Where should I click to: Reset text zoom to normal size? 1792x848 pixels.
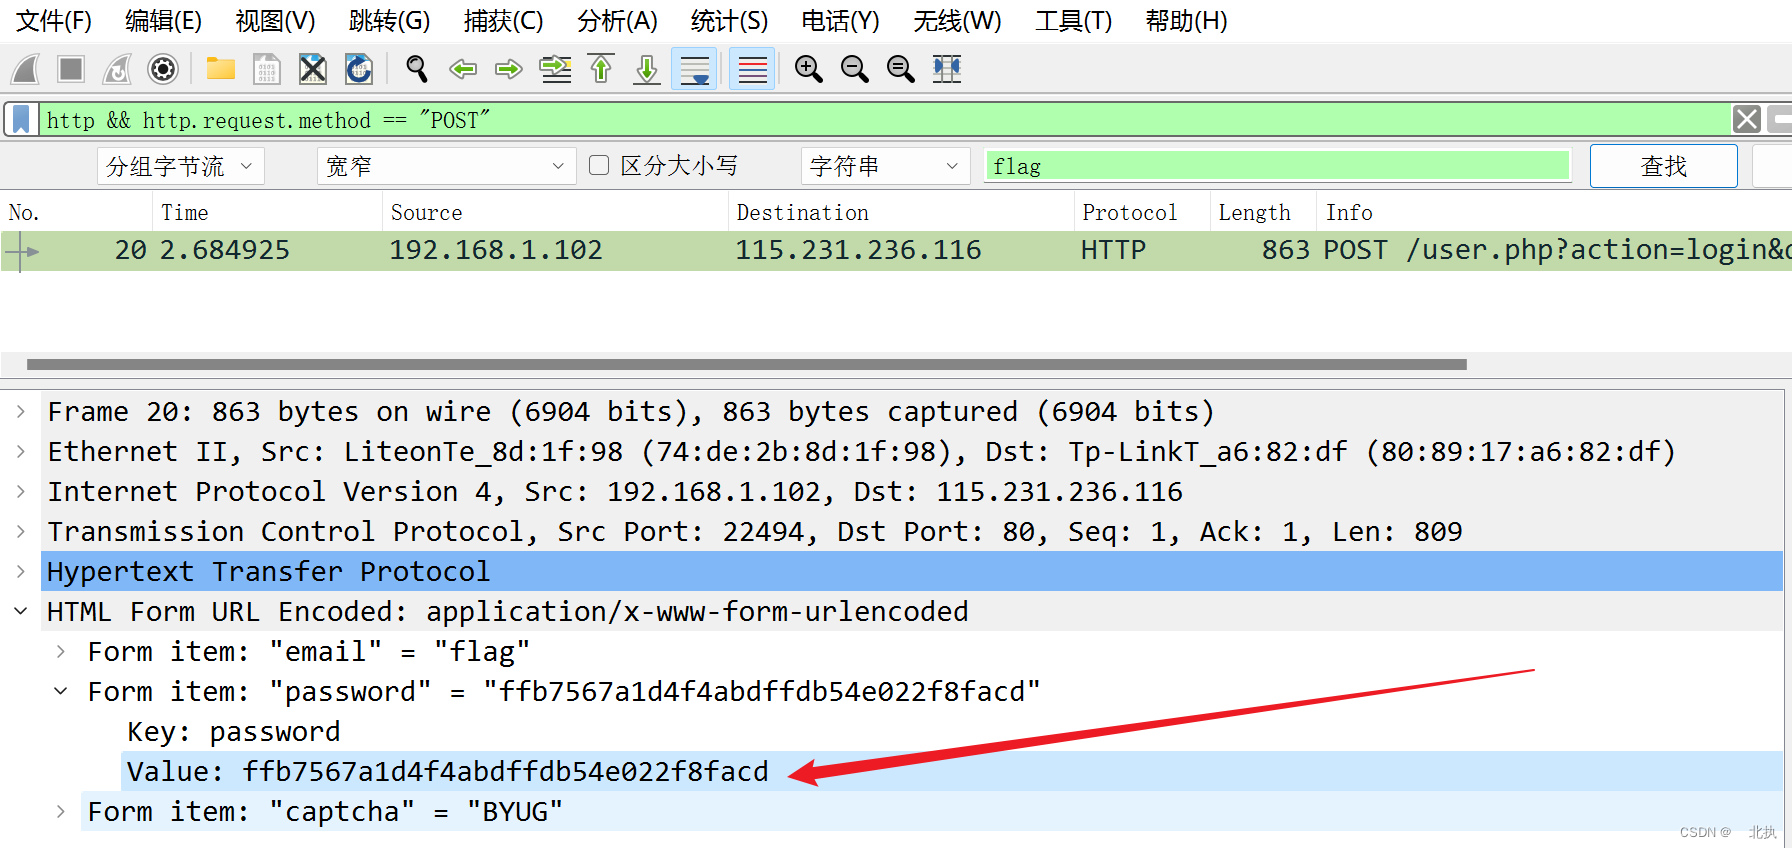tap(900, 69)
